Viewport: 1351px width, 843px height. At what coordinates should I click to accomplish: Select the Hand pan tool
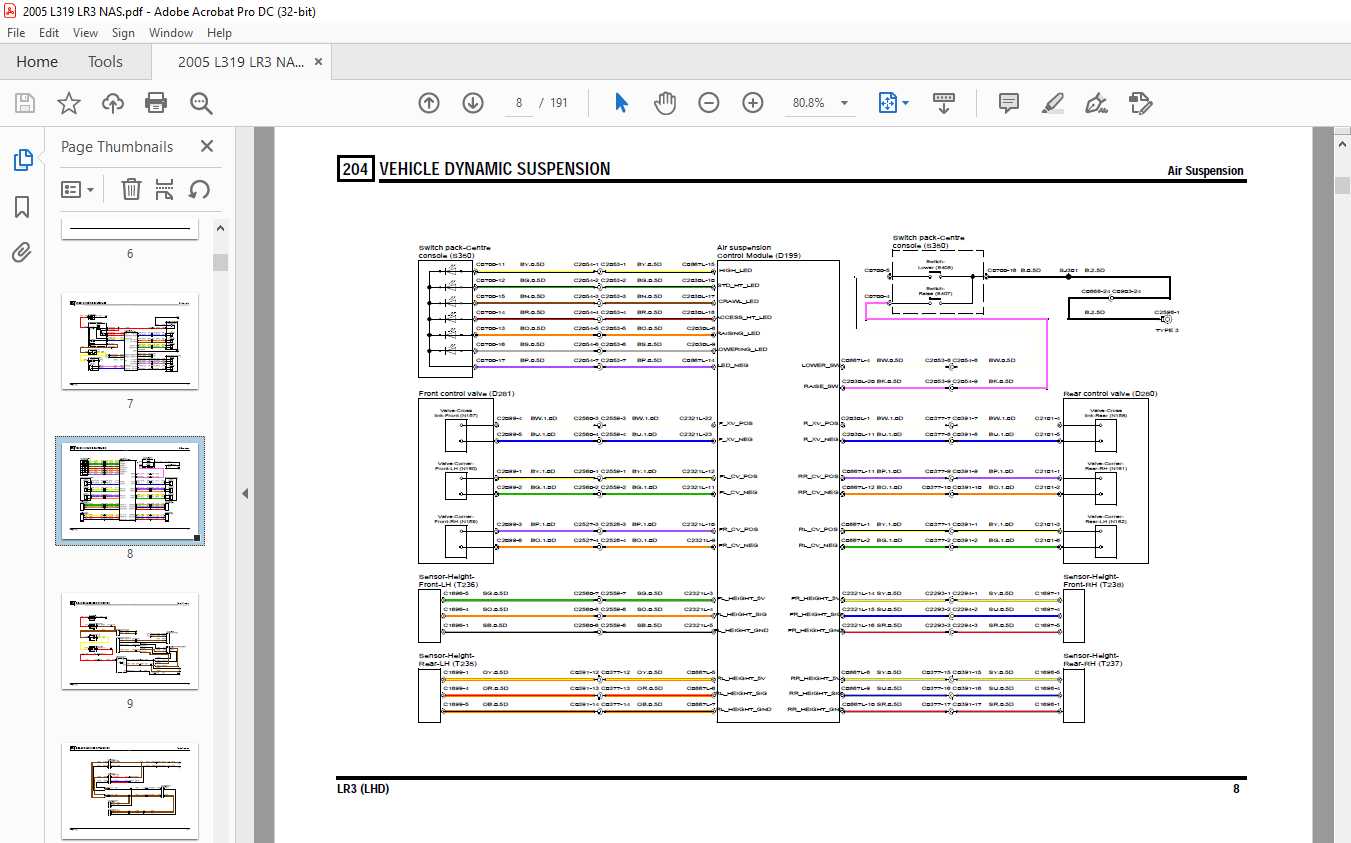pyautogui.click(x=665, y=103)
